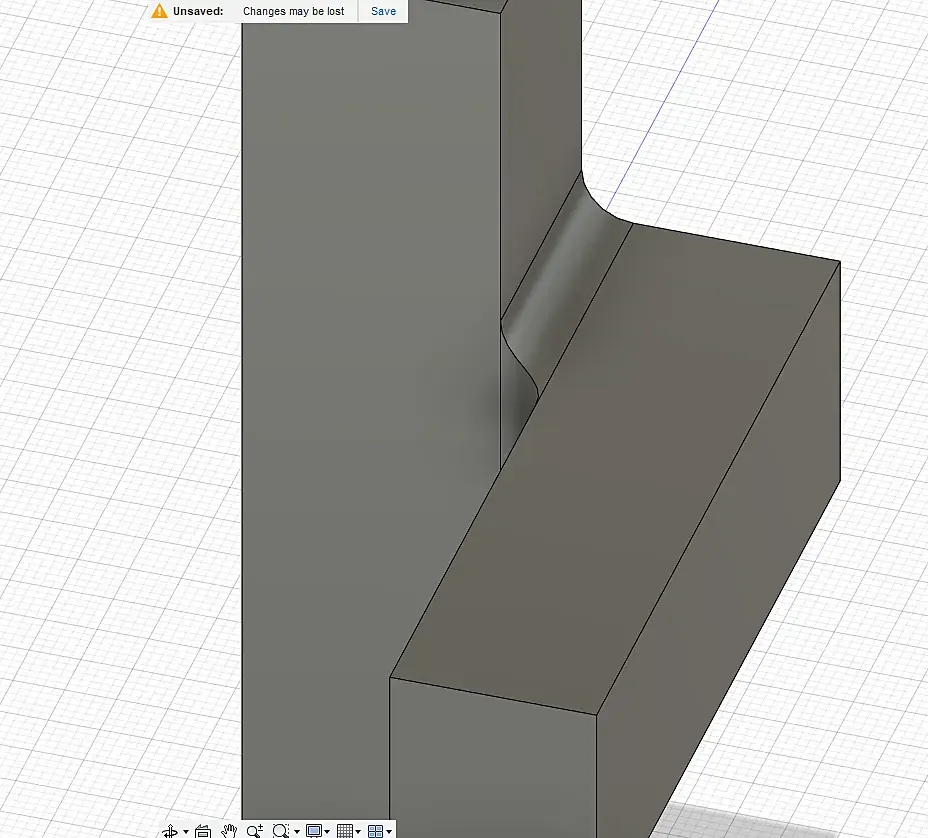Open the Grid and Snaps icon
Screen dimensions: 928x838
(x=345, y=831)
